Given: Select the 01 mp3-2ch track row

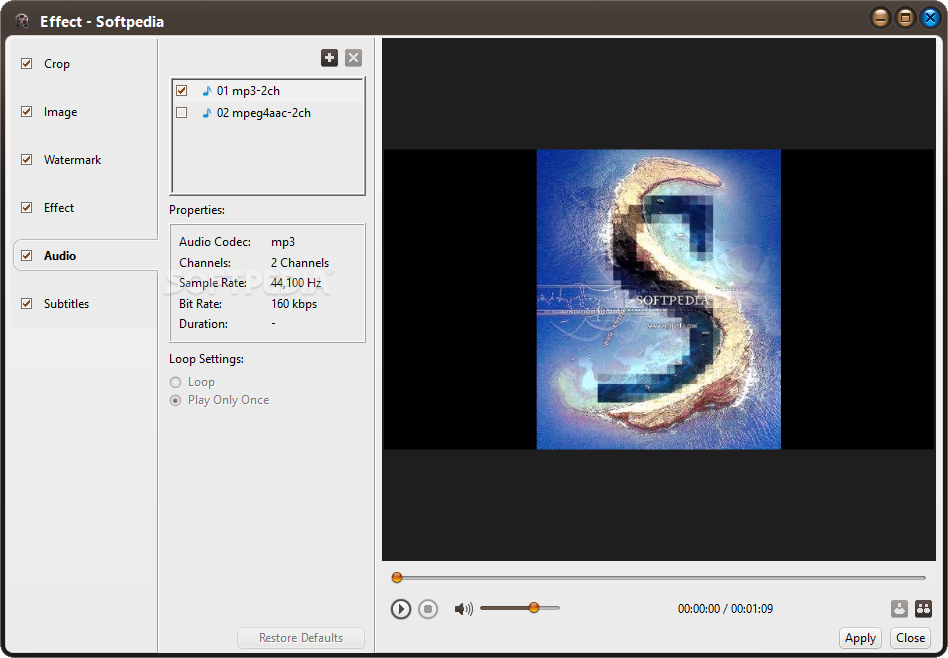Looking at the screenshot, I should 268,91.
